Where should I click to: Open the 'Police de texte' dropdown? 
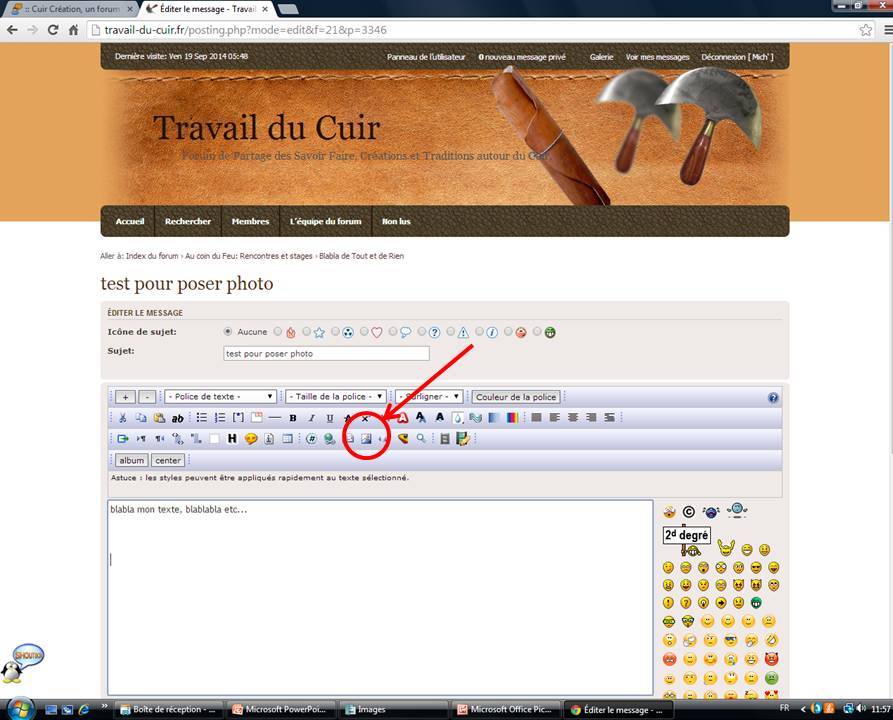click(x=221, y=397)
